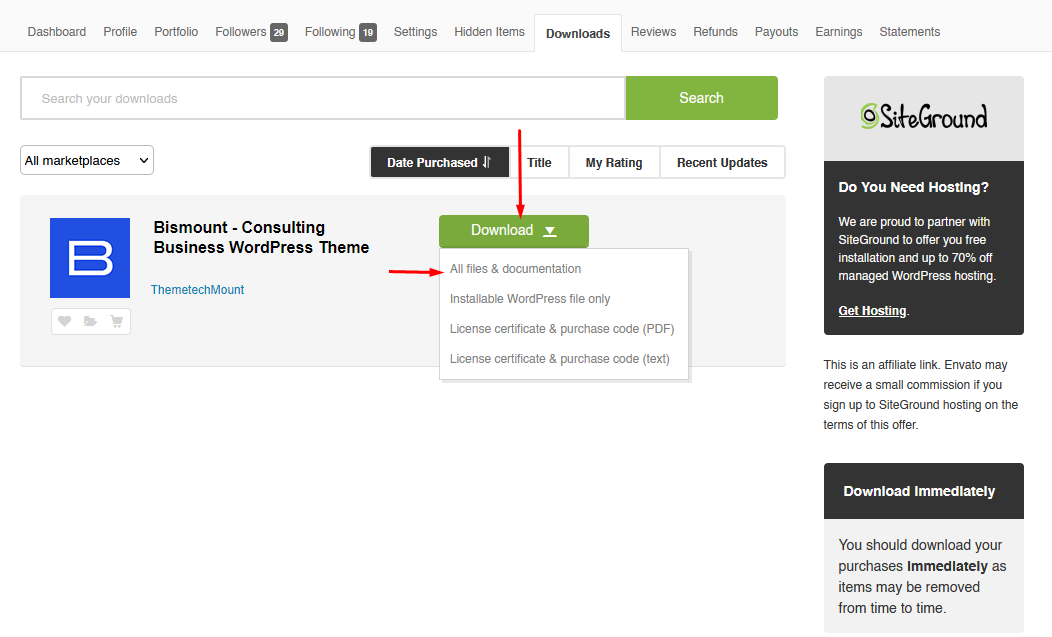This screenshot has width=1052, height=637.
Task: Select the Downloads tab
Action: pos(578,34)
